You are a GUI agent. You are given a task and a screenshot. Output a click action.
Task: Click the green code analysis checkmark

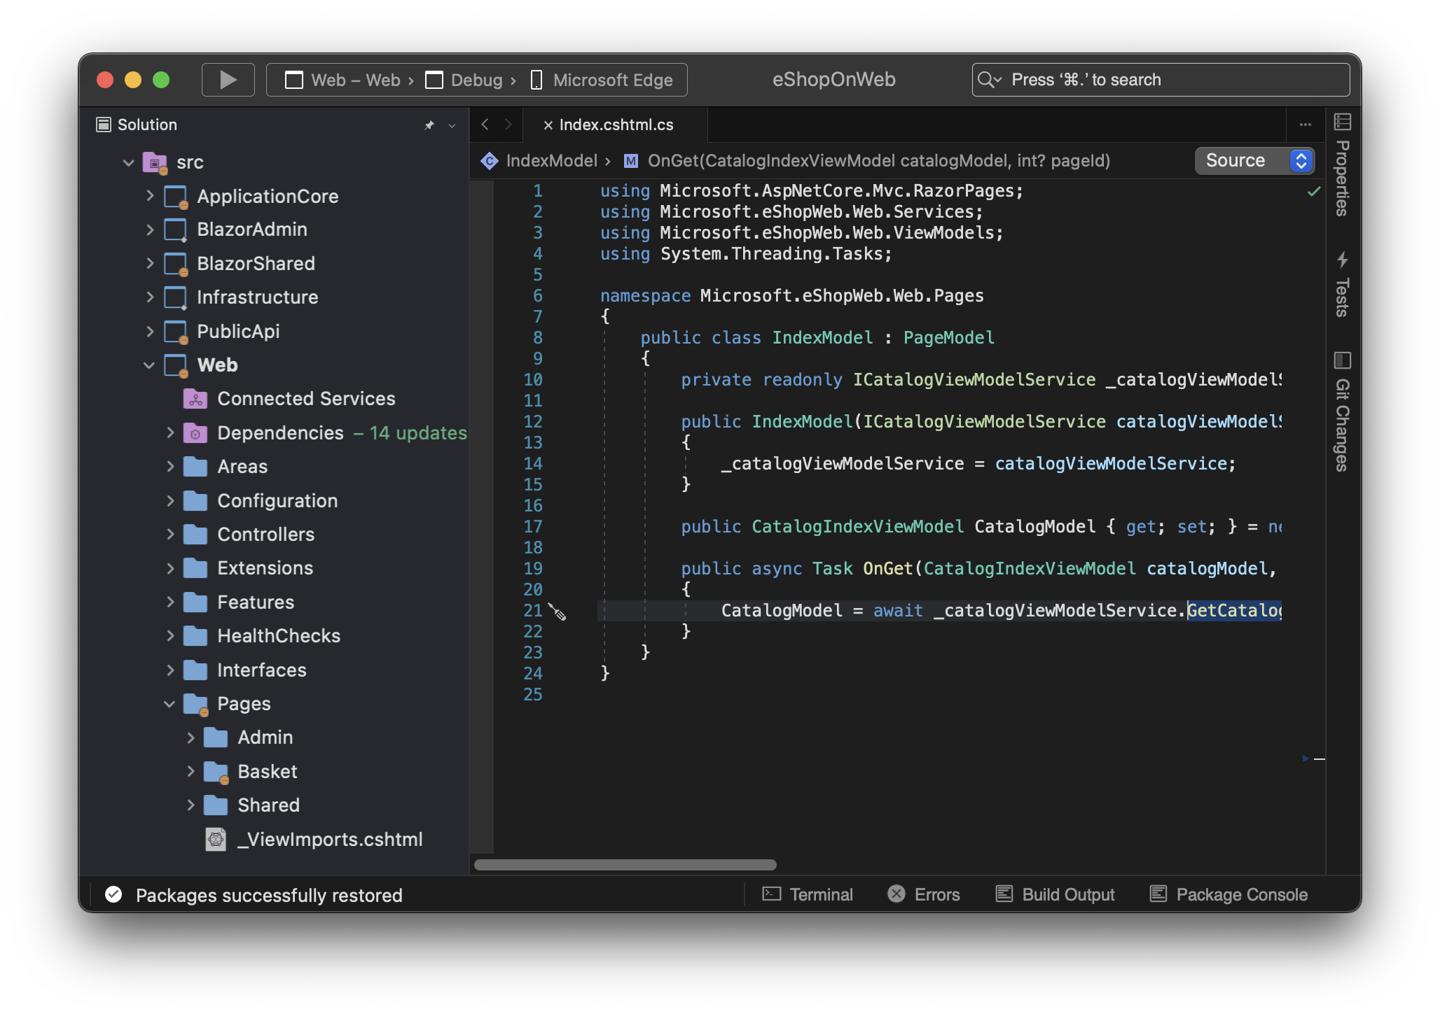click(x=1313, y=191)
